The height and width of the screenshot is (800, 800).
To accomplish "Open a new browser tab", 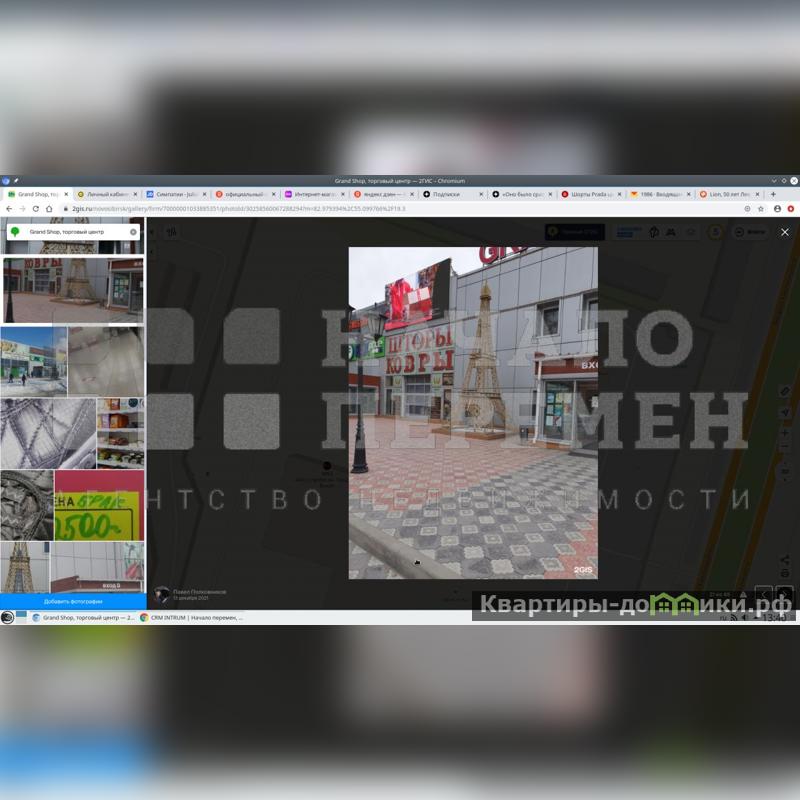I will (x=772, y=194).
